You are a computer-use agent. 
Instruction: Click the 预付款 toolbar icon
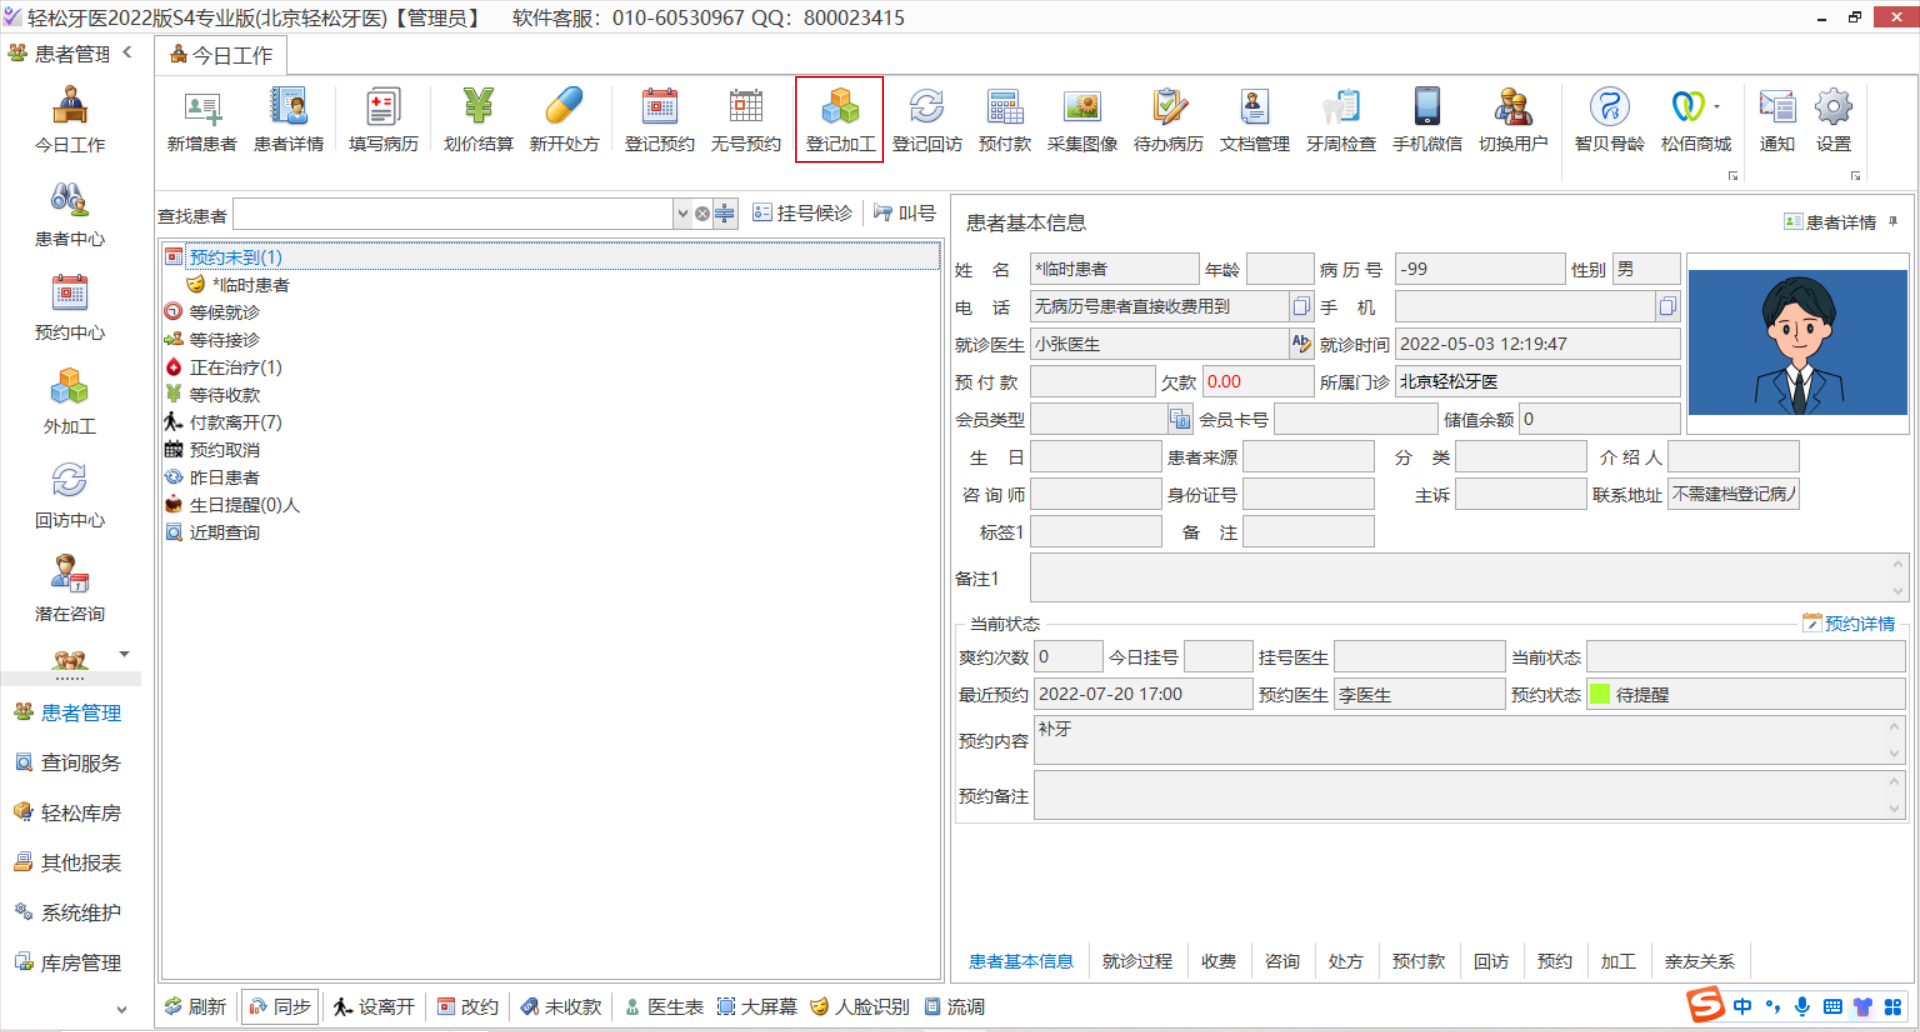(1005, 120)
